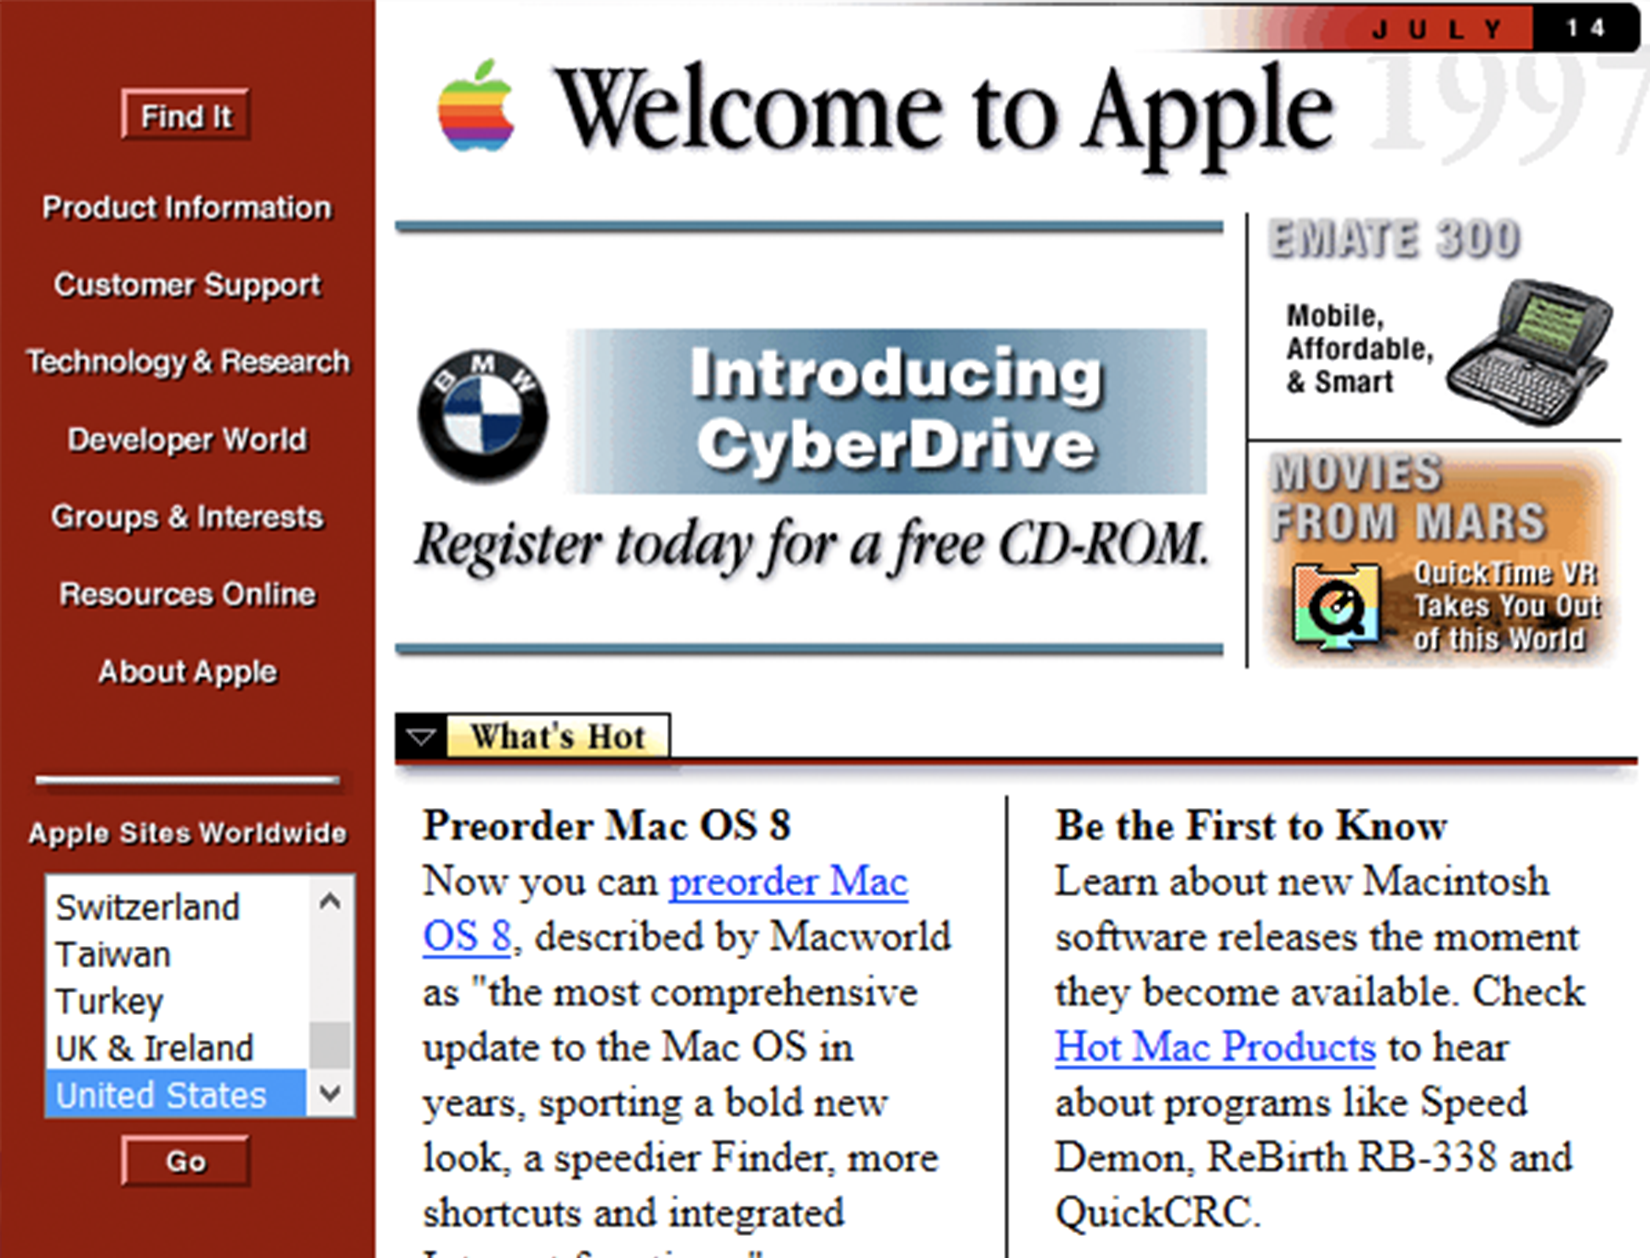The height and width of the screenshot is (1258, 1650).
Task: Select Switzerland in the sites list
Action: pos(176,907)
